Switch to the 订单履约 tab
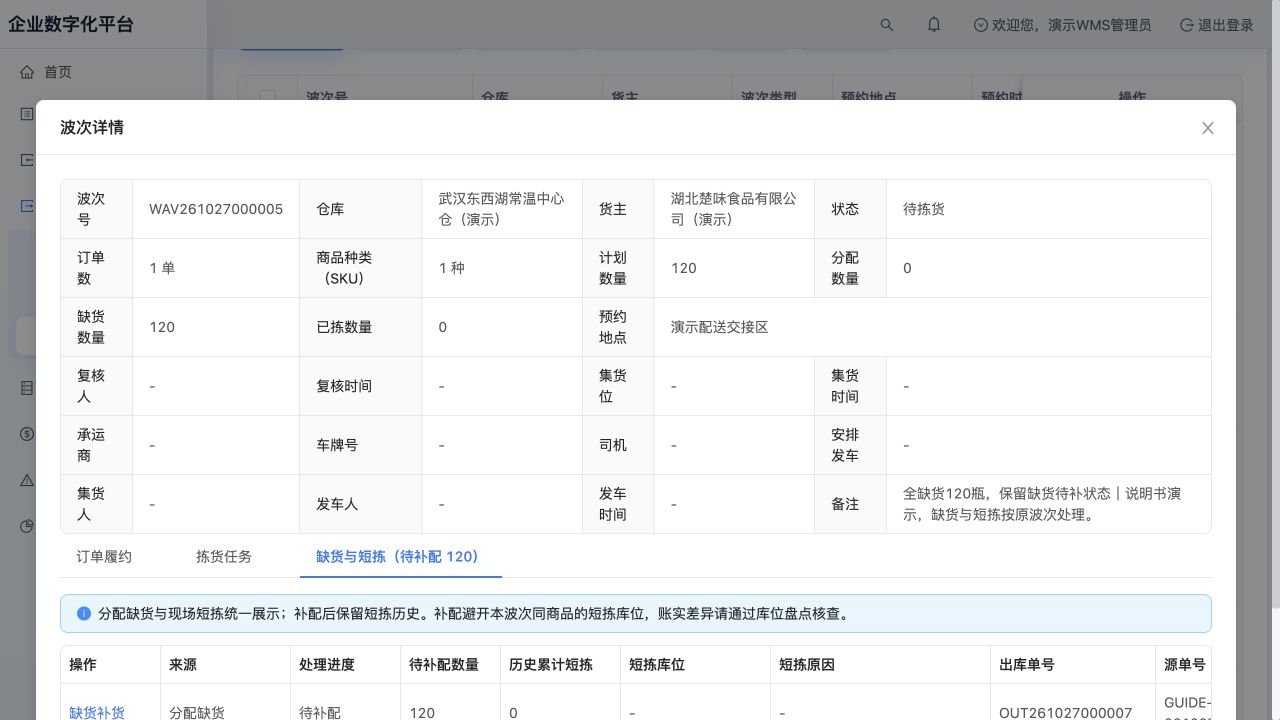The image size is (1280, 720). click(104, 556)
